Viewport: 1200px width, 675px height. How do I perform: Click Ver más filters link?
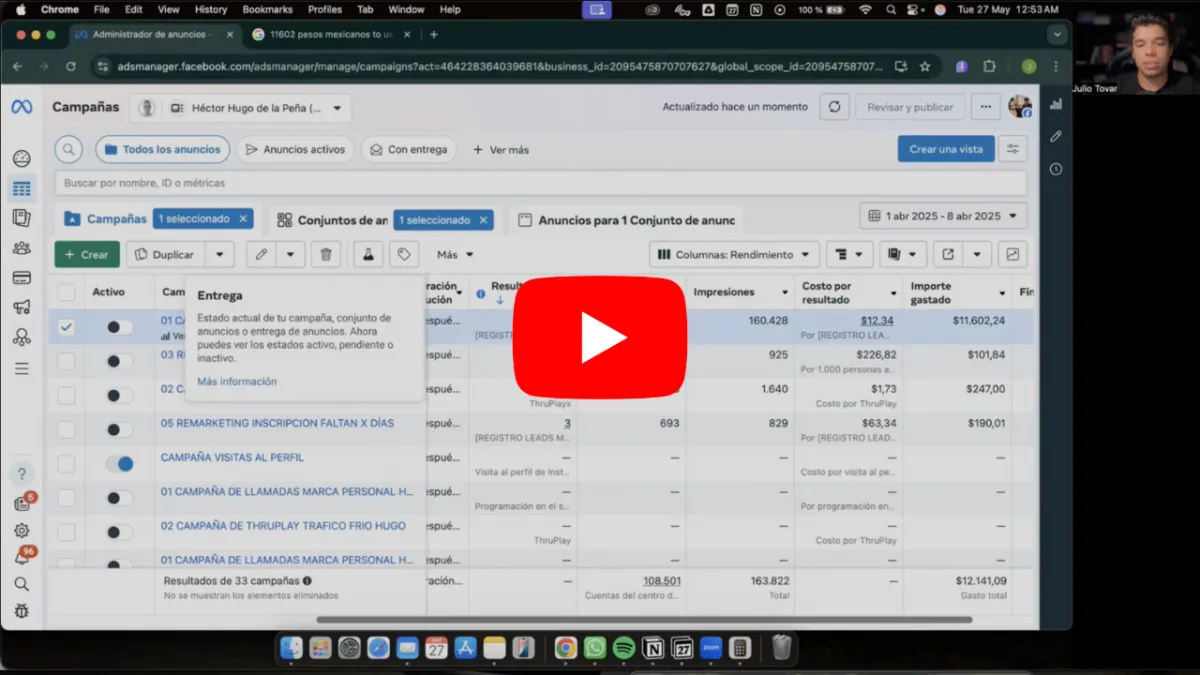click(501, 150)
